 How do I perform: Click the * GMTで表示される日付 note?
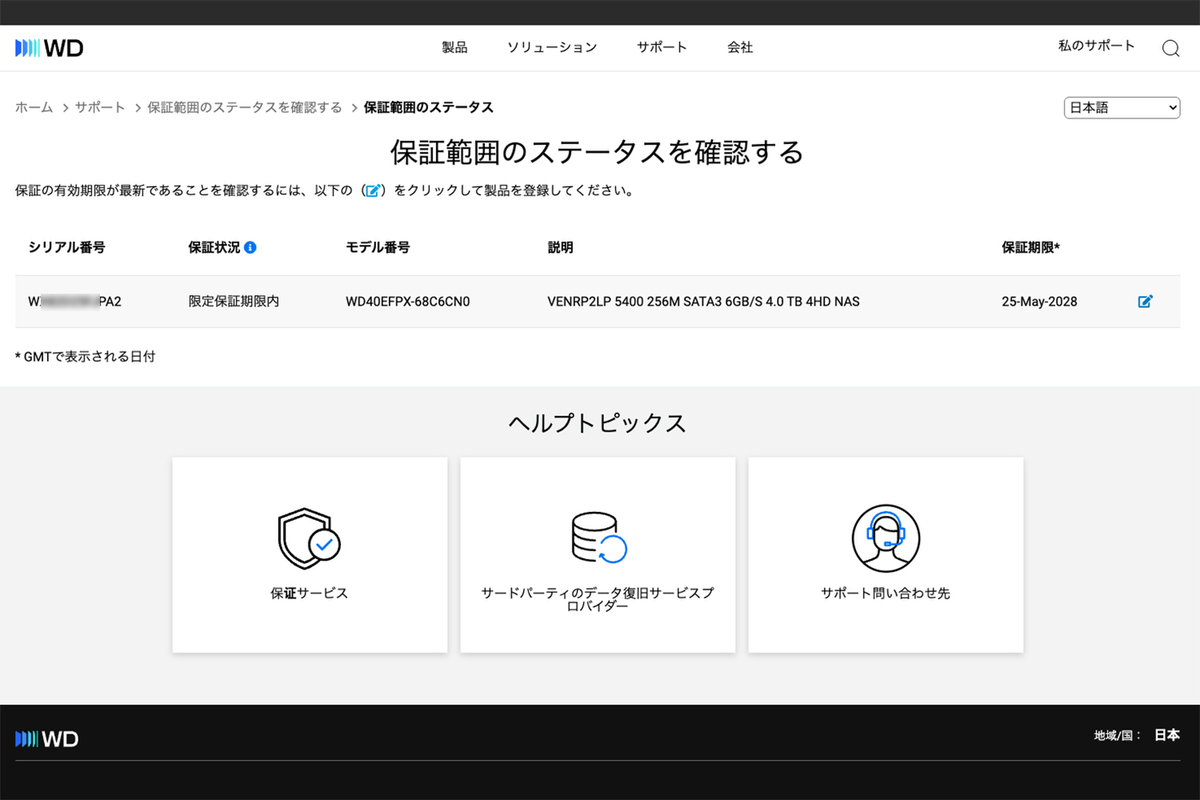[x=85, y=356]
